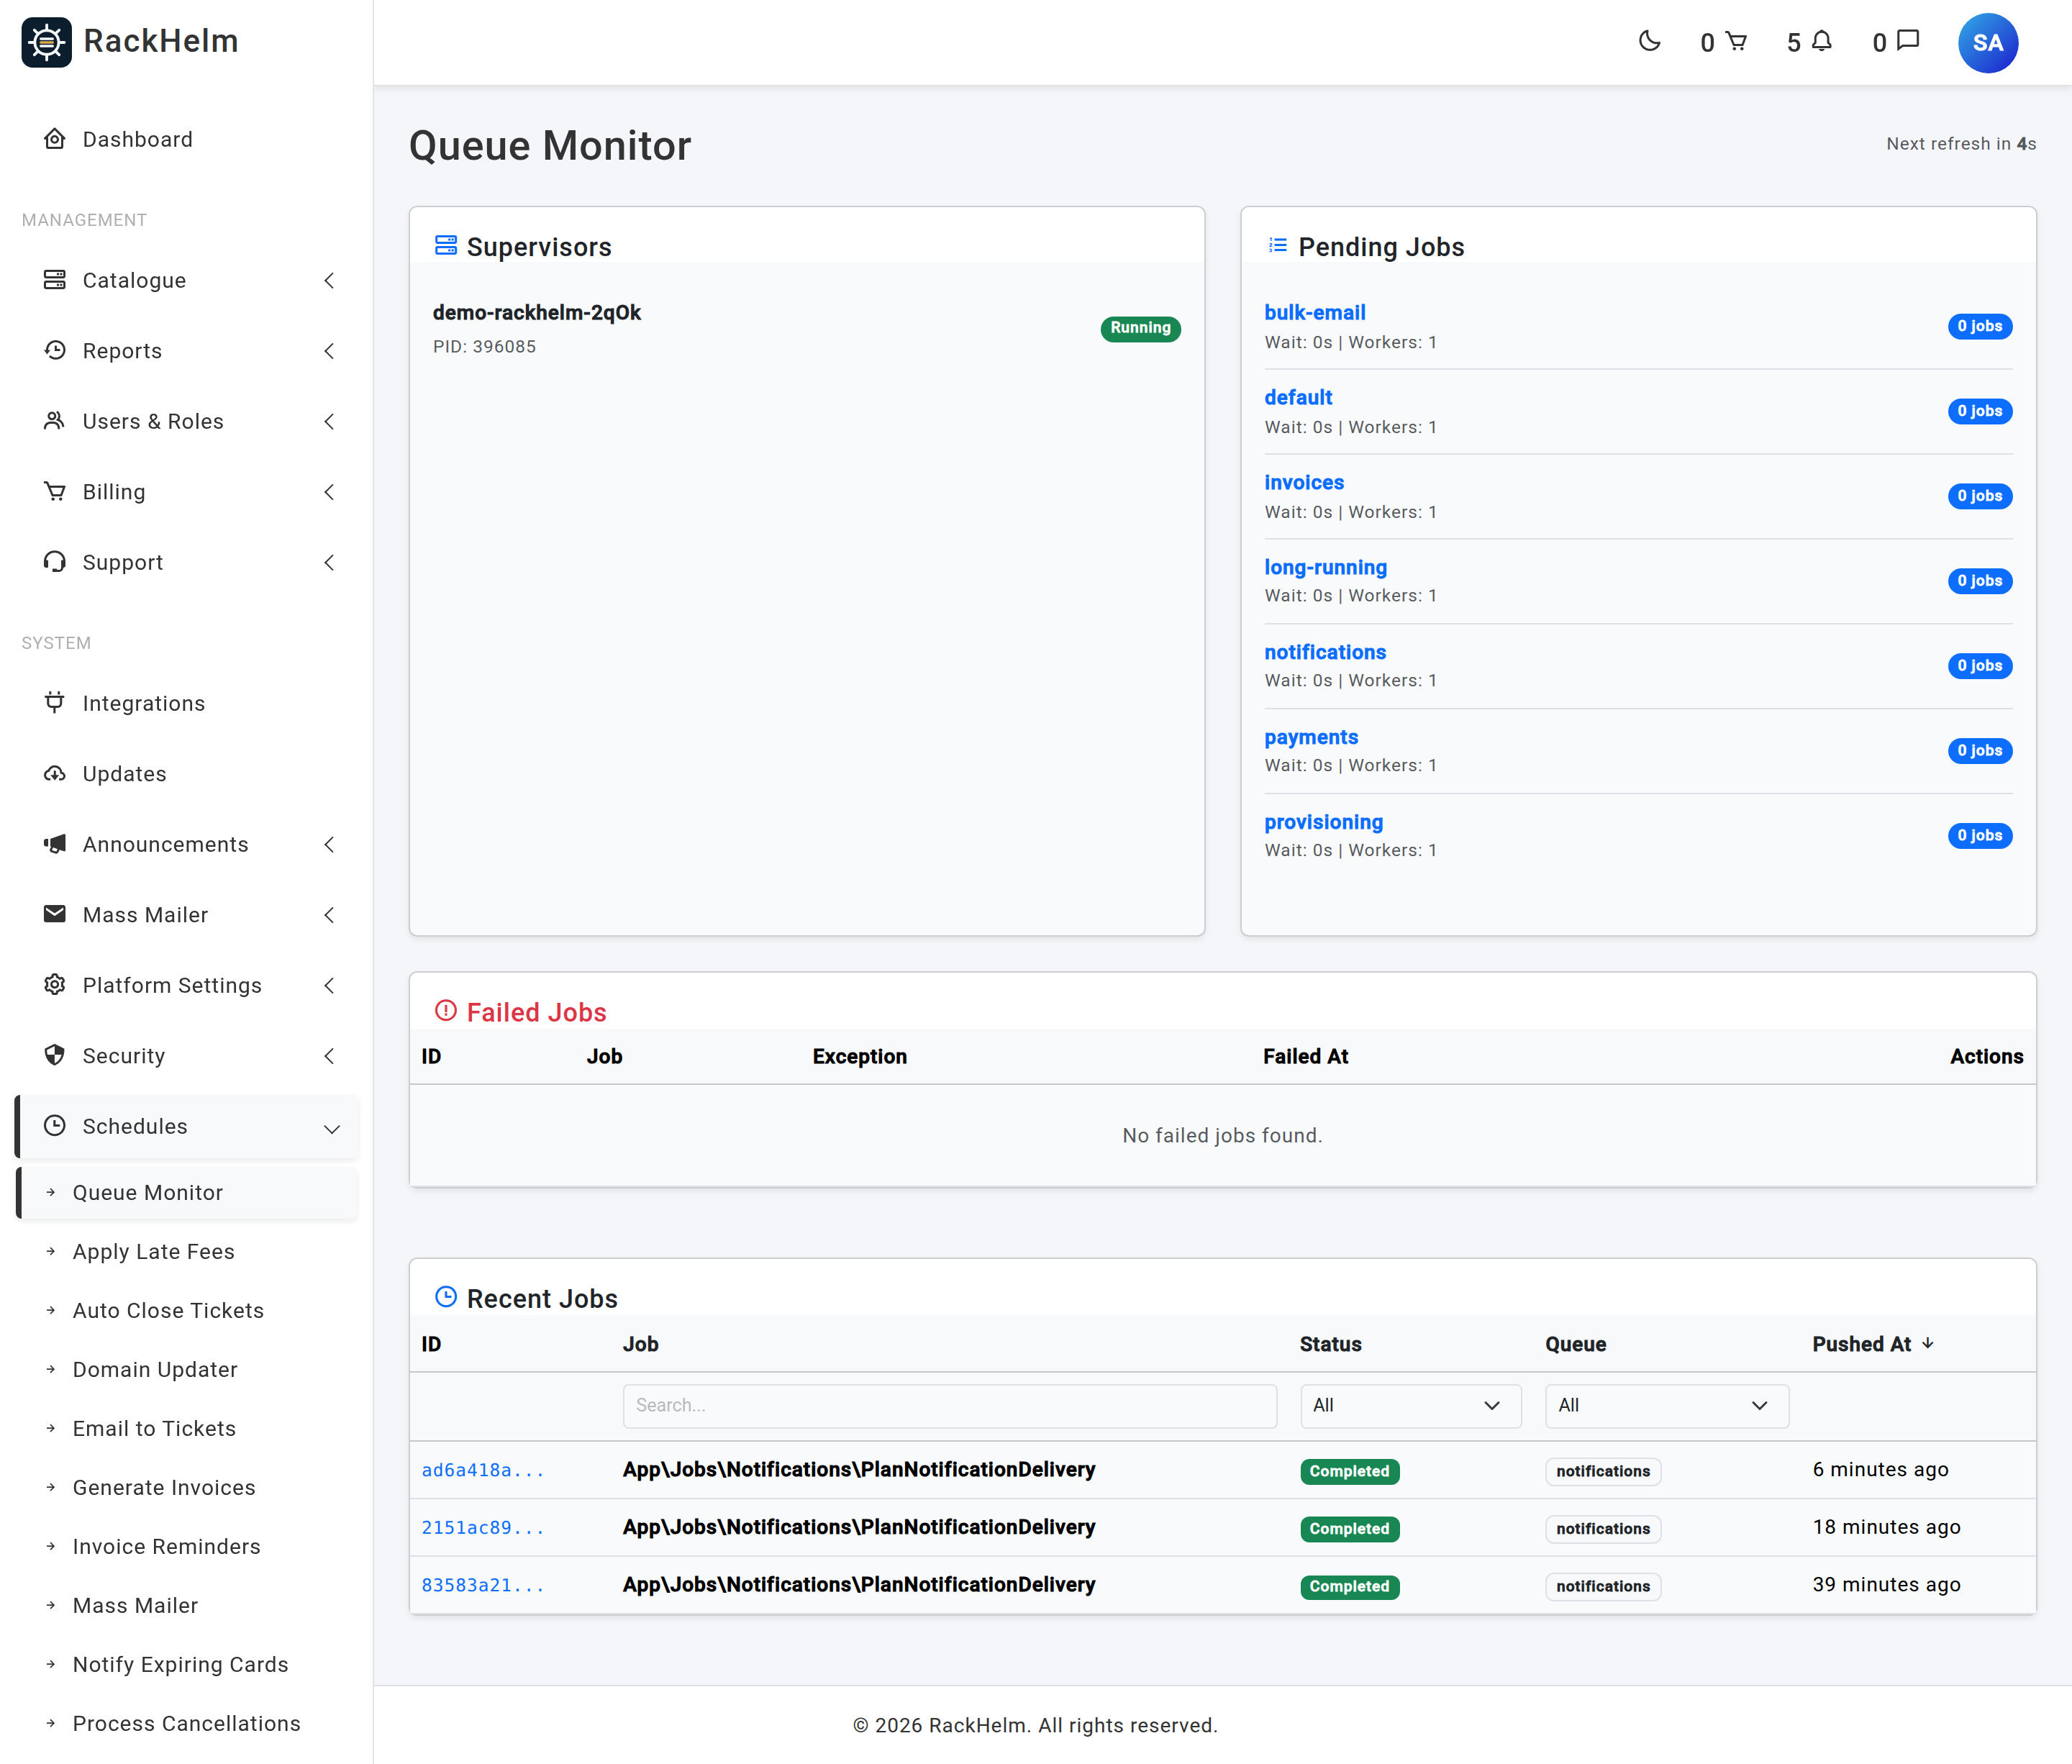Toggle dark mode moon icon

[1649, 42]
